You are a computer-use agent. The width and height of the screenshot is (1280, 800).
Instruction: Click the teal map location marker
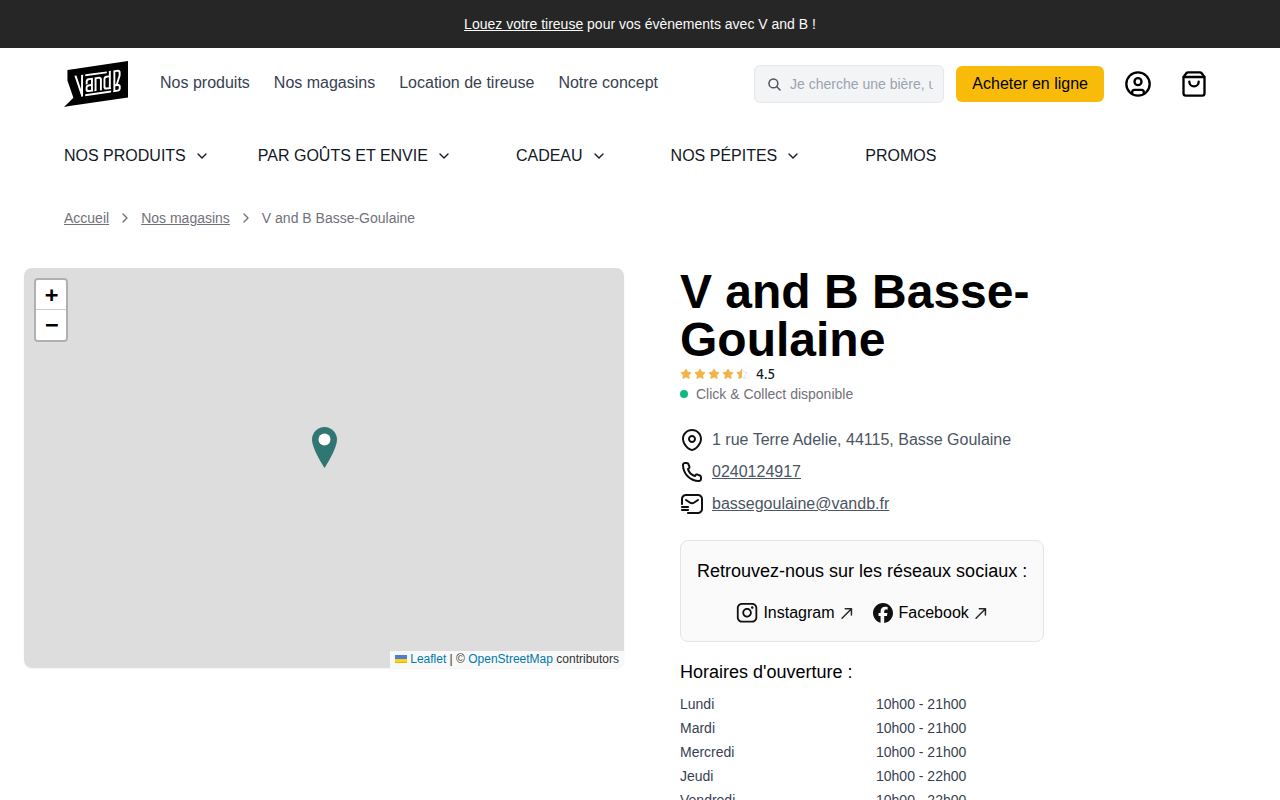pos(324,447)
